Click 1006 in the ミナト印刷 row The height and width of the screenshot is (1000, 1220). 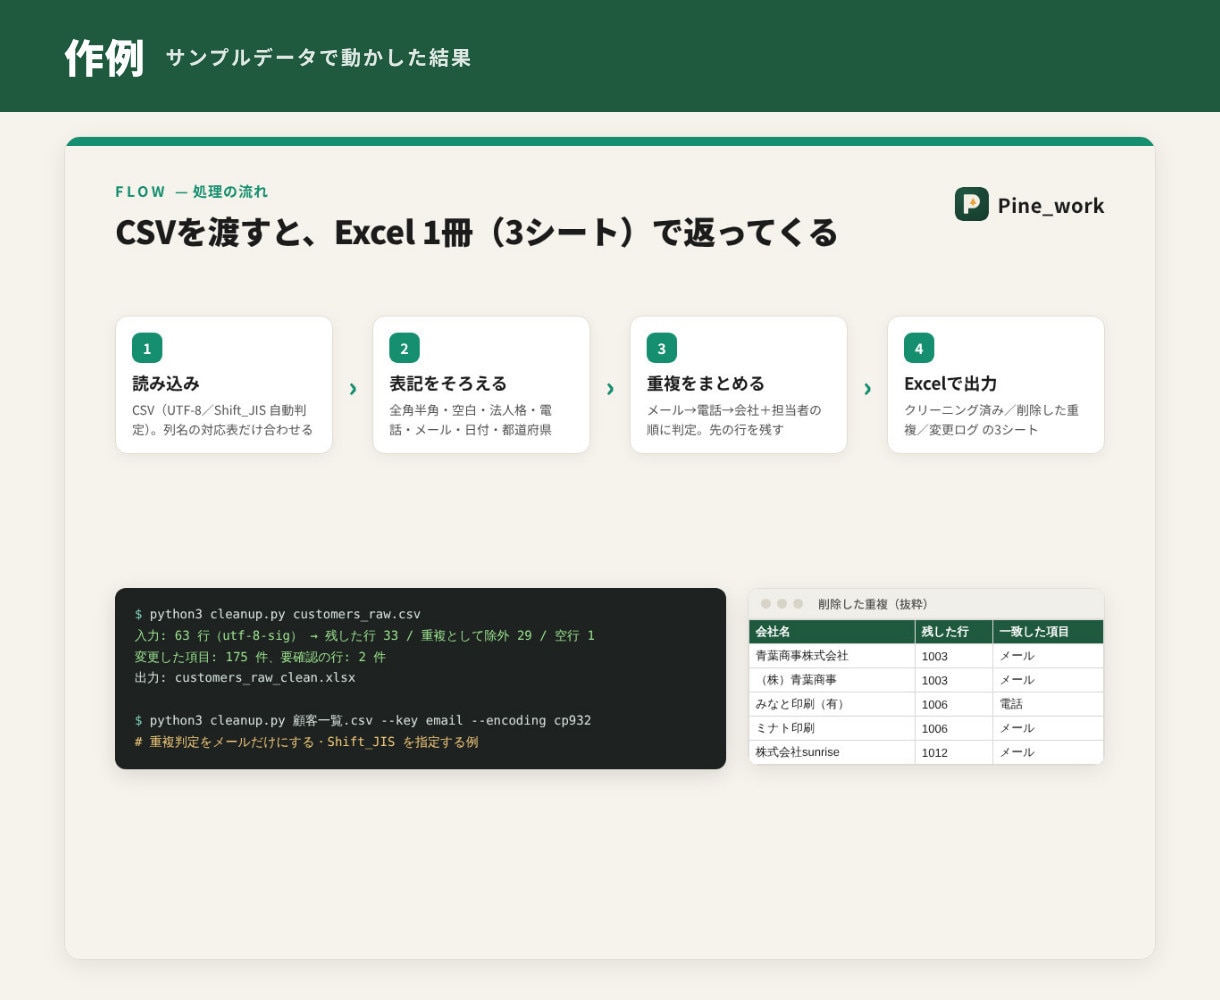pyautogui.click(x=954, y=728)
